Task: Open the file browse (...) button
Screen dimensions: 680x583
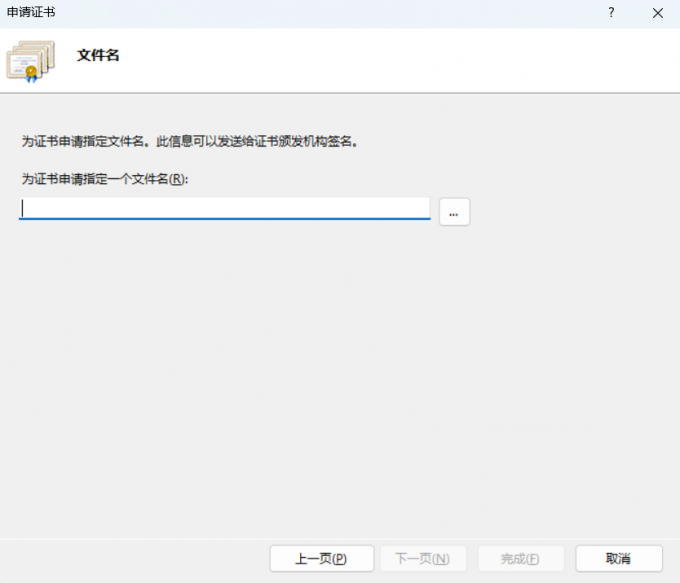Action: pyautogui.click(x=454, y=212)
